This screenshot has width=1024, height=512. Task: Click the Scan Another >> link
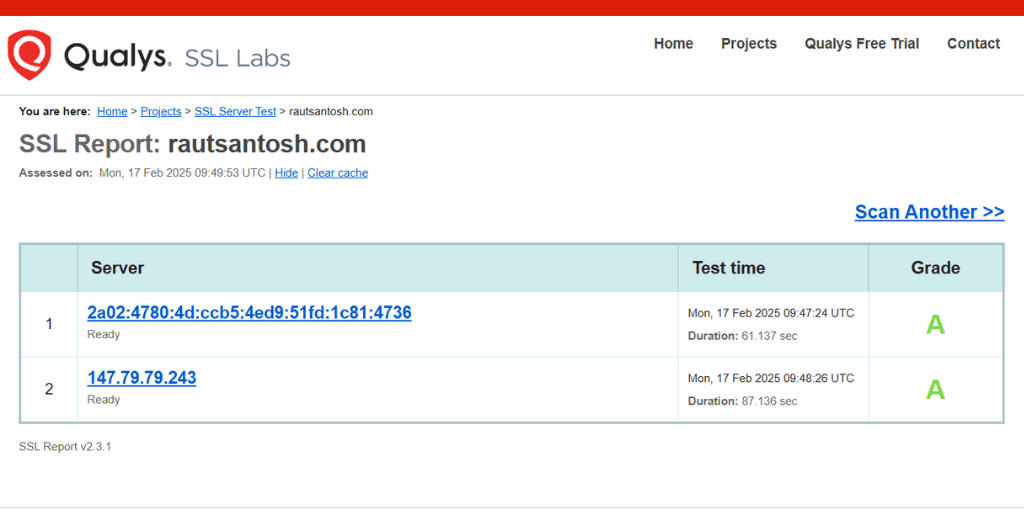(929, 212)
